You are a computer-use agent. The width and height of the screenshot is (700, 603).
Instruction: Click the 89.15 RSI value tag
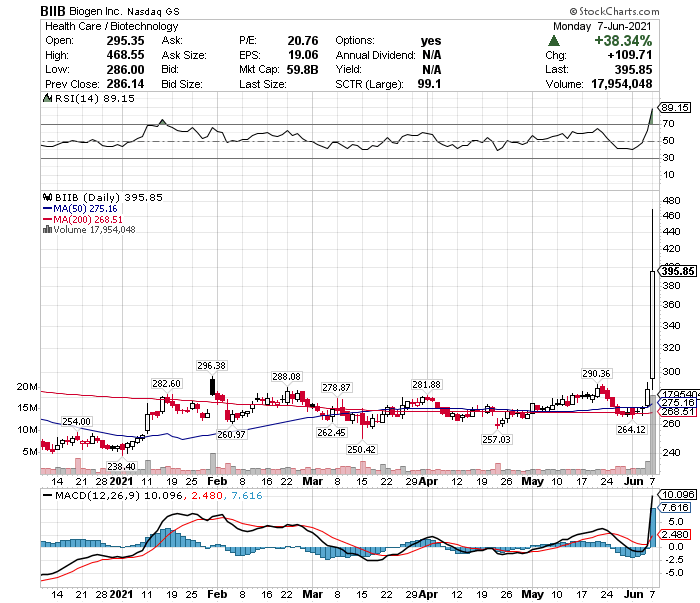[x=675, y=108]
